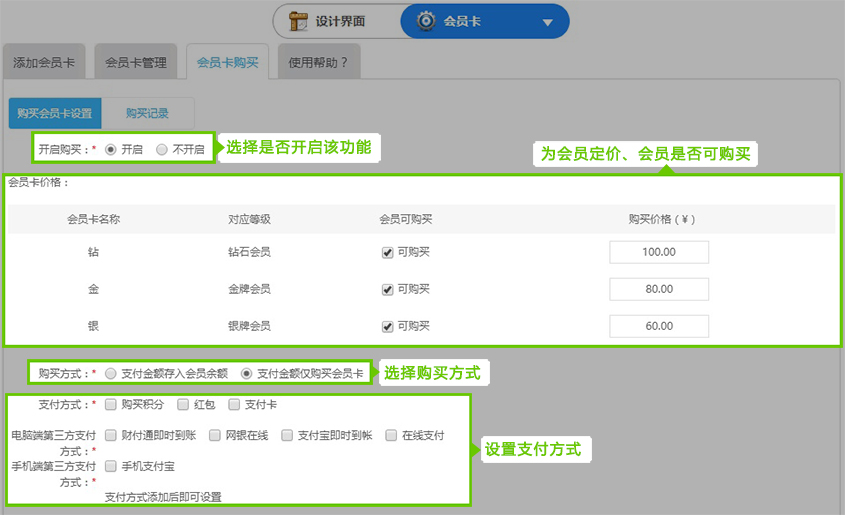This screenshot has height=515, width=845.
Task: Click the design interface icon
Action: tap(298, 21)
